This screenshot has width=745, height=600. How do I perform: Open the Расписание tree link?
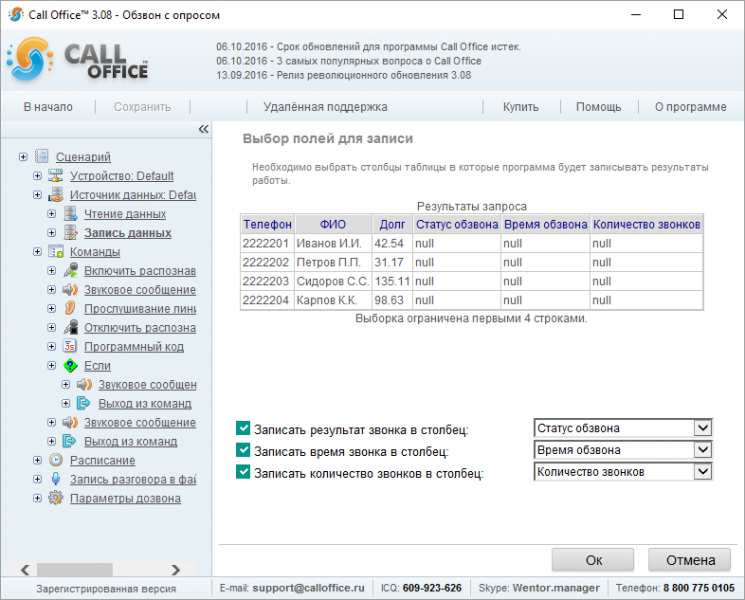(103, 460)
